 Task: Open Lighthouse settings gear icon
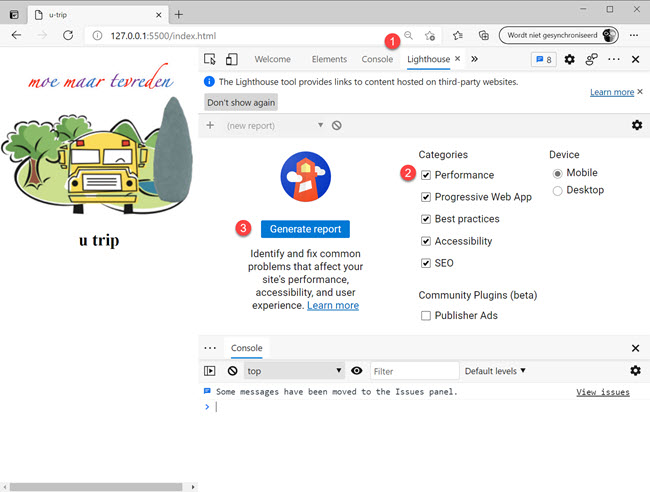coord(636,125)
